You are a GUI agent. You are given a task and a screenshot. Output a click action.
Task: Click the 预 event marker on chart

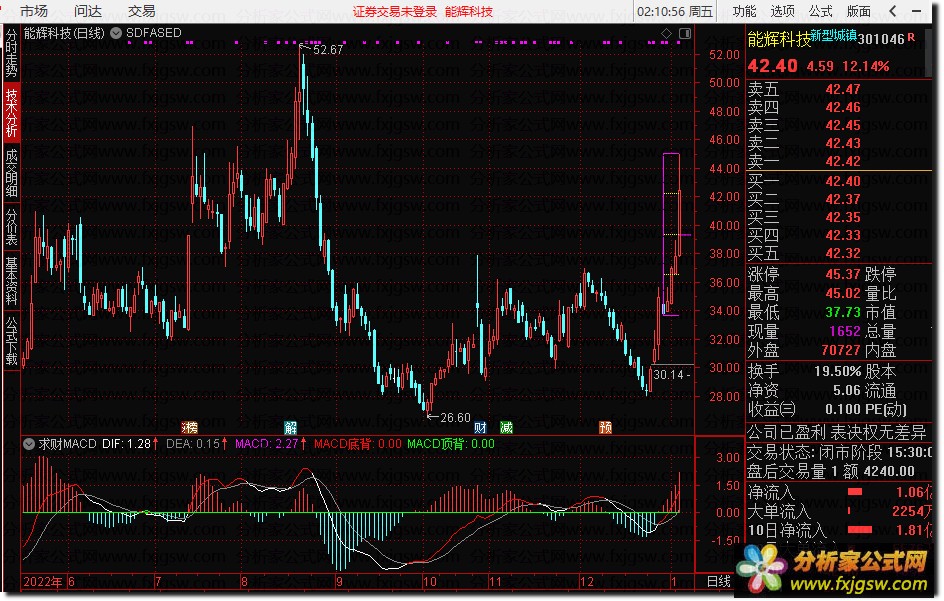point(606,428)
